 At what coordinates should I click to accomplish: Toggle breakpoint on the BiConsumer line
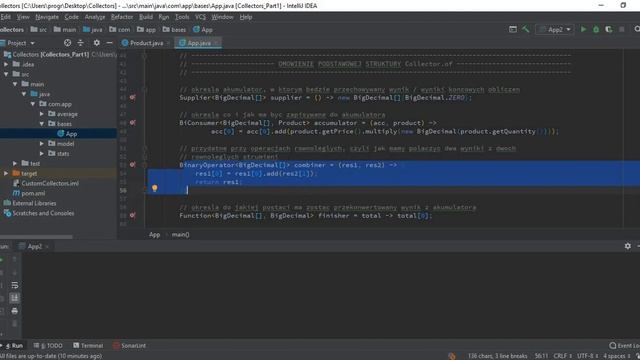133,122
